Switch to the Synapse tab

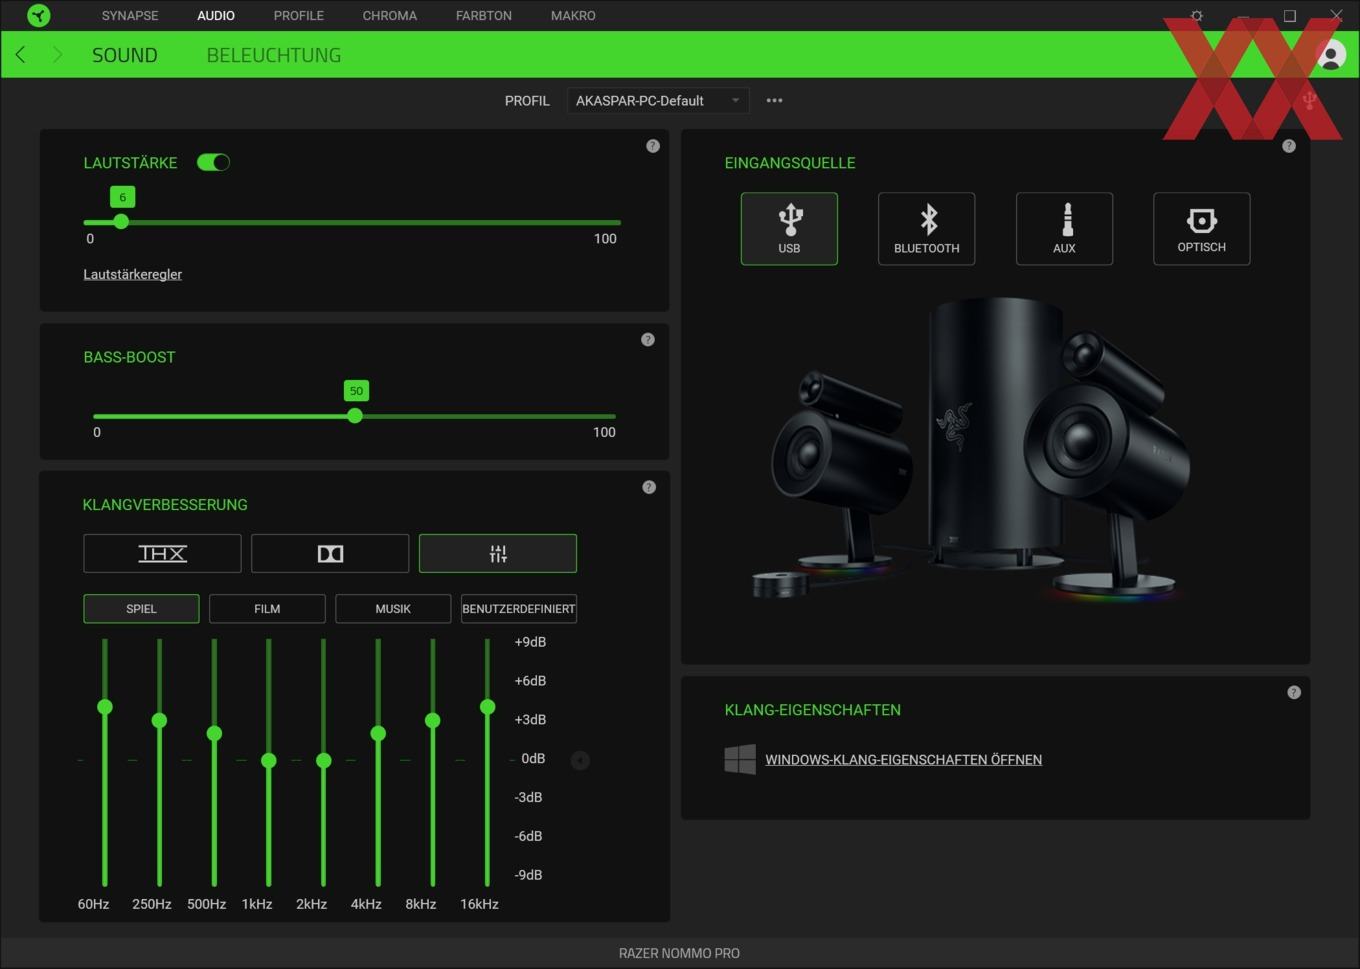coord(130,16)
